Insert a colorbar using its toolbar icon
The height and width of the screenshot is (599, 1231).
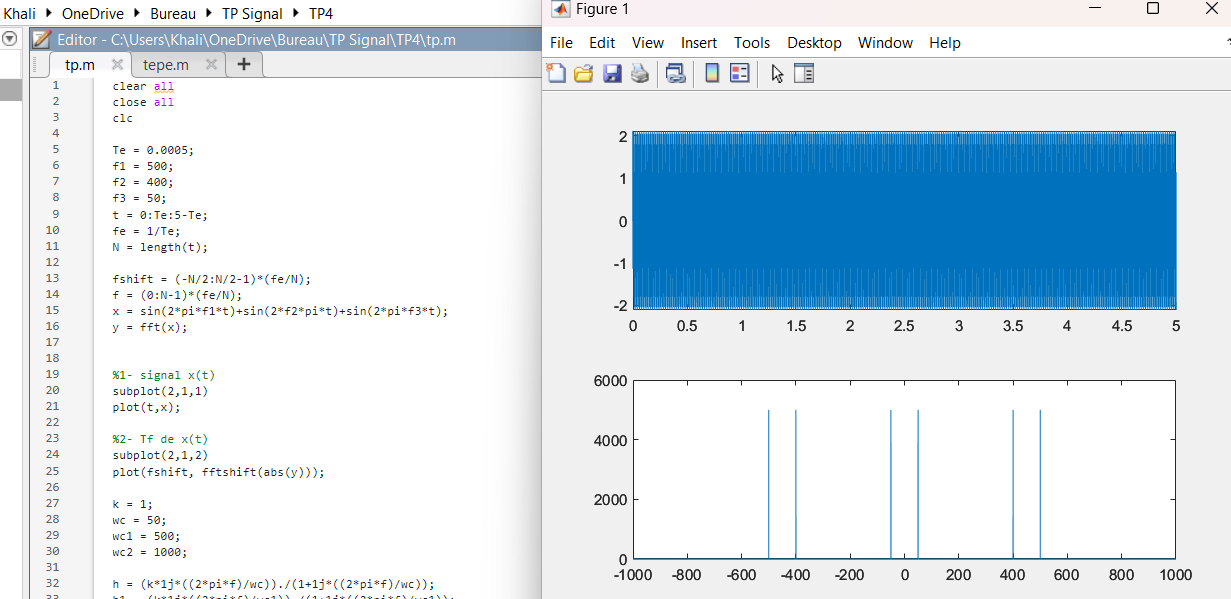tap(711, 72)
